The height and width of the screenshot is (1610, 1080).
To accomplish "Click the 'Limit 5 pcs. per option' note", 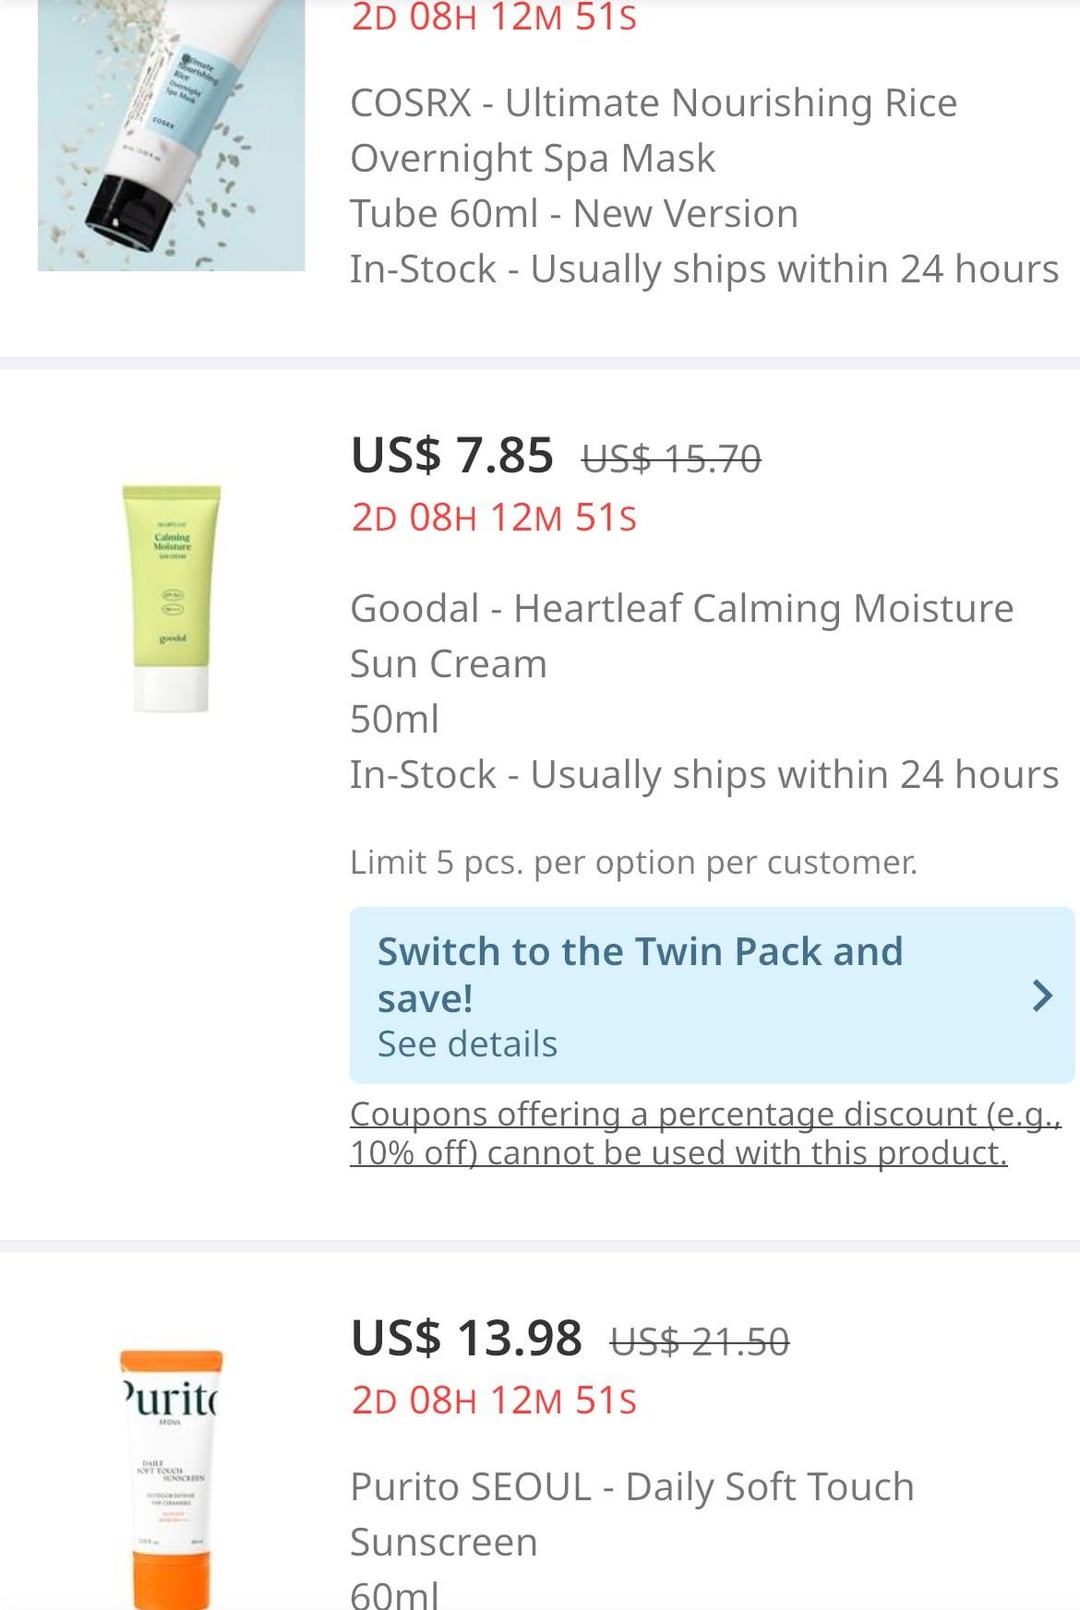I will point(633,862).
